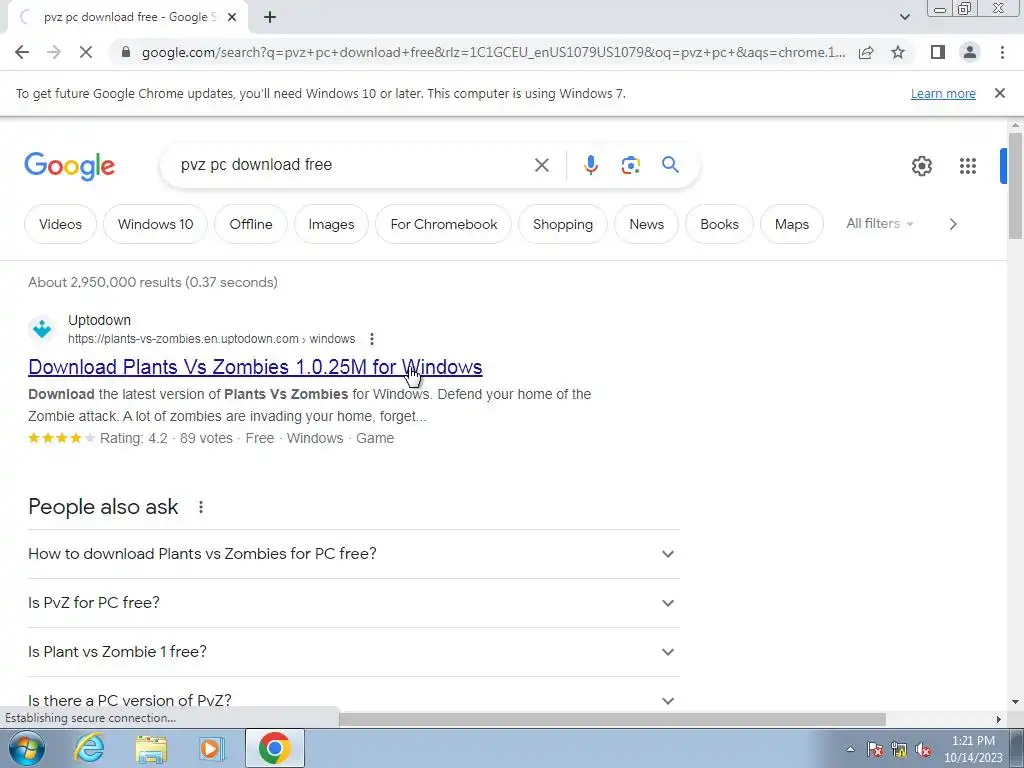Image resolution: width=1024 pixels, height=768 pixels.
Task: Launch Internet Explorer from the taskbar
Action: (x=89, y=748)
